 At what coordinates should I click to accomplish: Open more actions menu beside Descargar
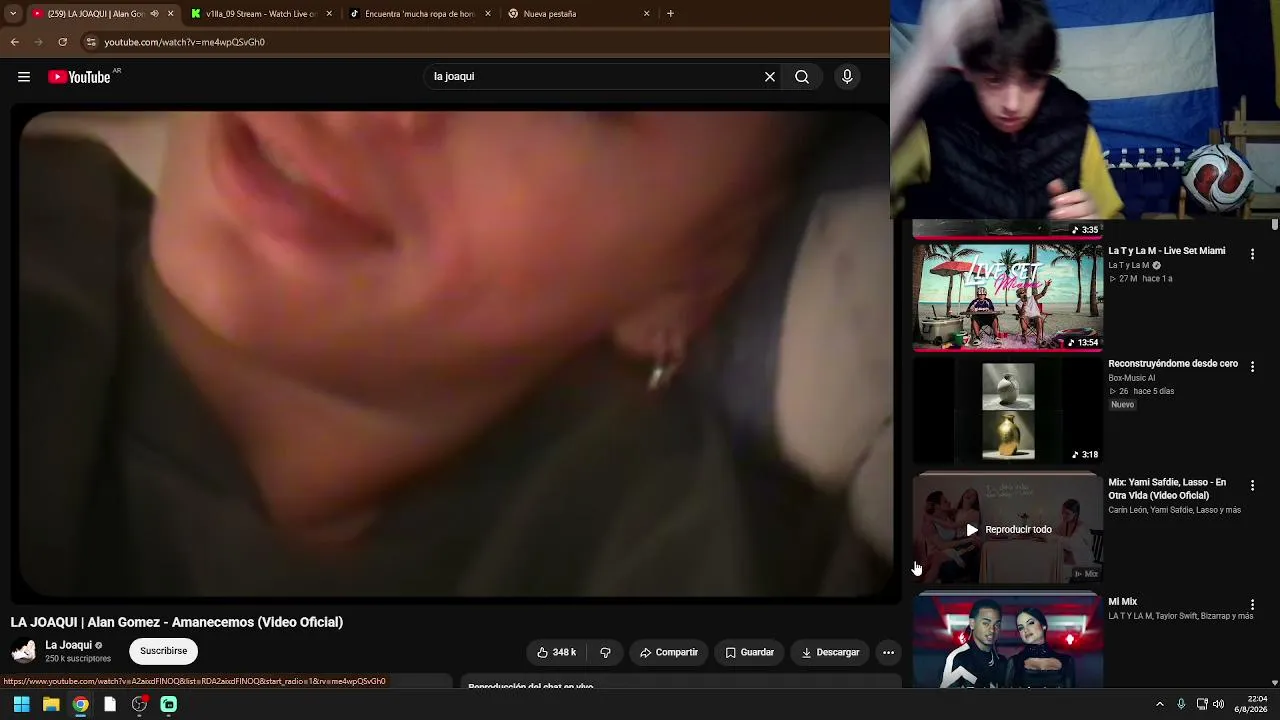point(888,653)
